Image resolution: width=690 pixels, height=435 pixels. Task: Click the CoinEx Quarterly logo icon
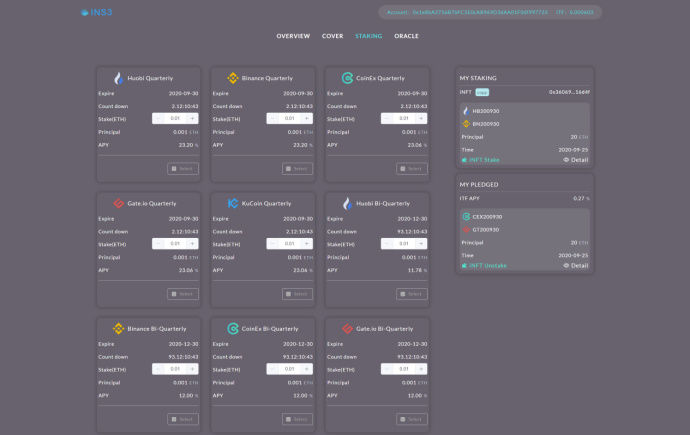point(347,78)
